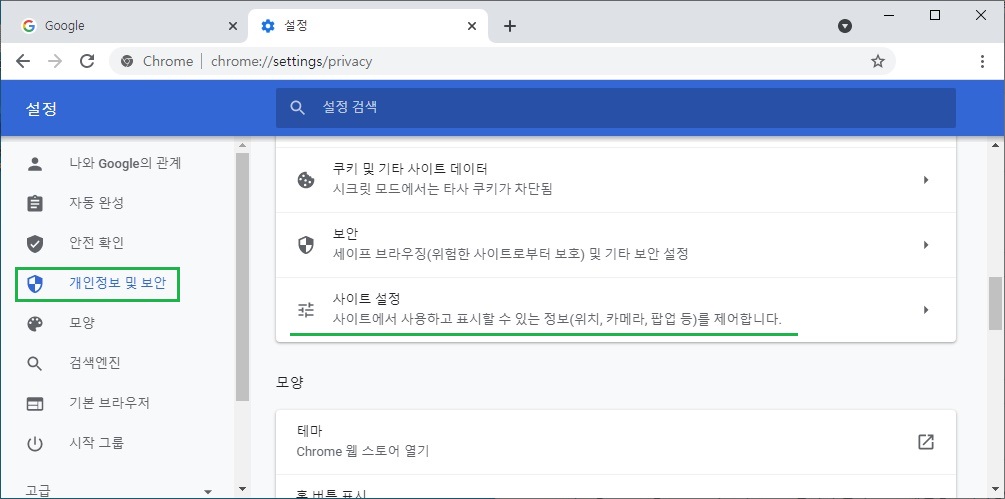
Task: Click the blue shield icon beside 개인정보 및 보안
Action: [35, 284]
